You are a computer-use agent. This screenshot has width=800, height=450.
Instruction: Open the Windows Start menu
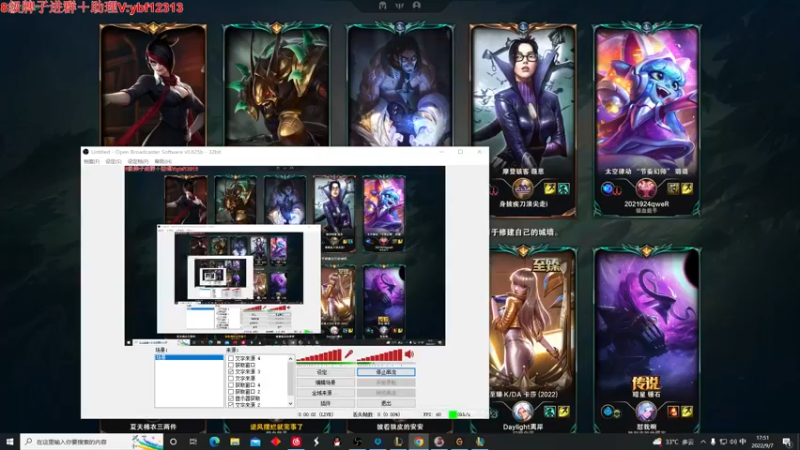click(x=9, y=442)
